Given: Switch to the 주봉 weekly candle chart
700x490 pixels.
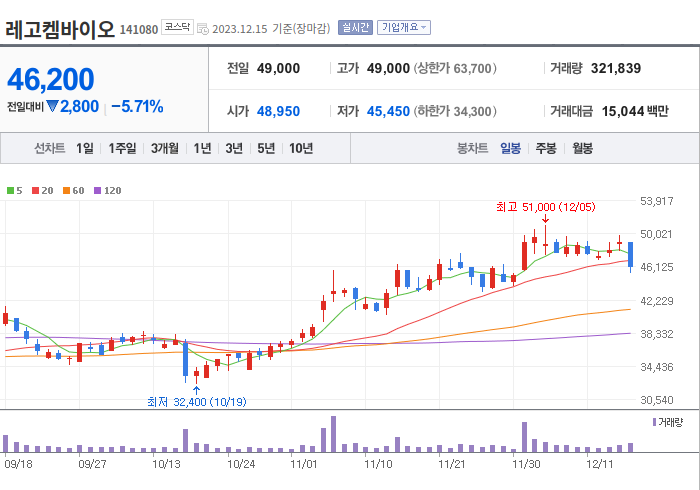Looking at the screenshot, I should [546, 148].
